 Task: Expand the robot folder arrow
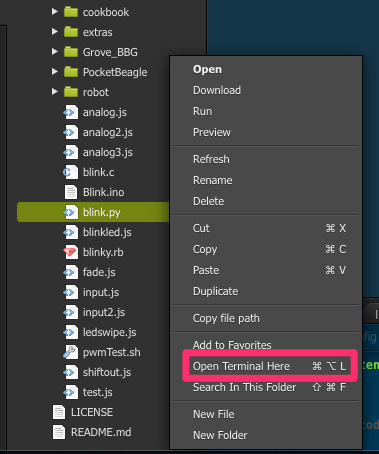(x=55, y=92)
